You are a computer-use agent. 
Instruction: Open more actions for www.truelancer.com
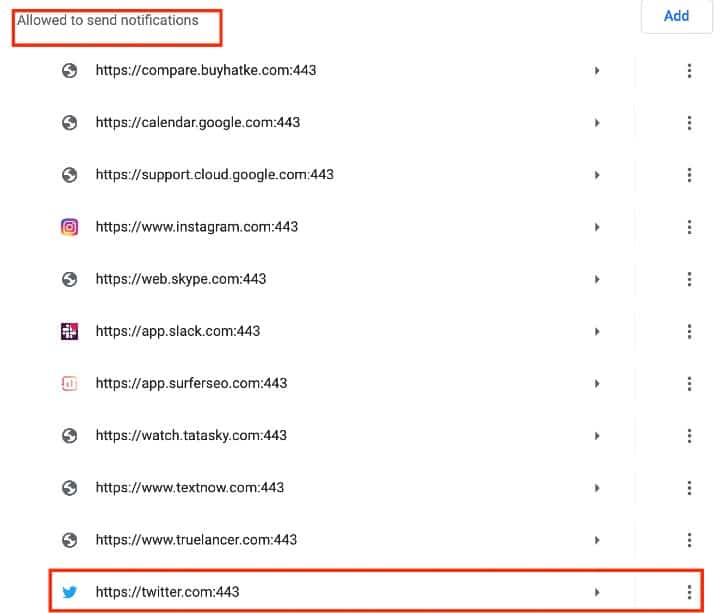pyautogui.click(x=689, y=540)
